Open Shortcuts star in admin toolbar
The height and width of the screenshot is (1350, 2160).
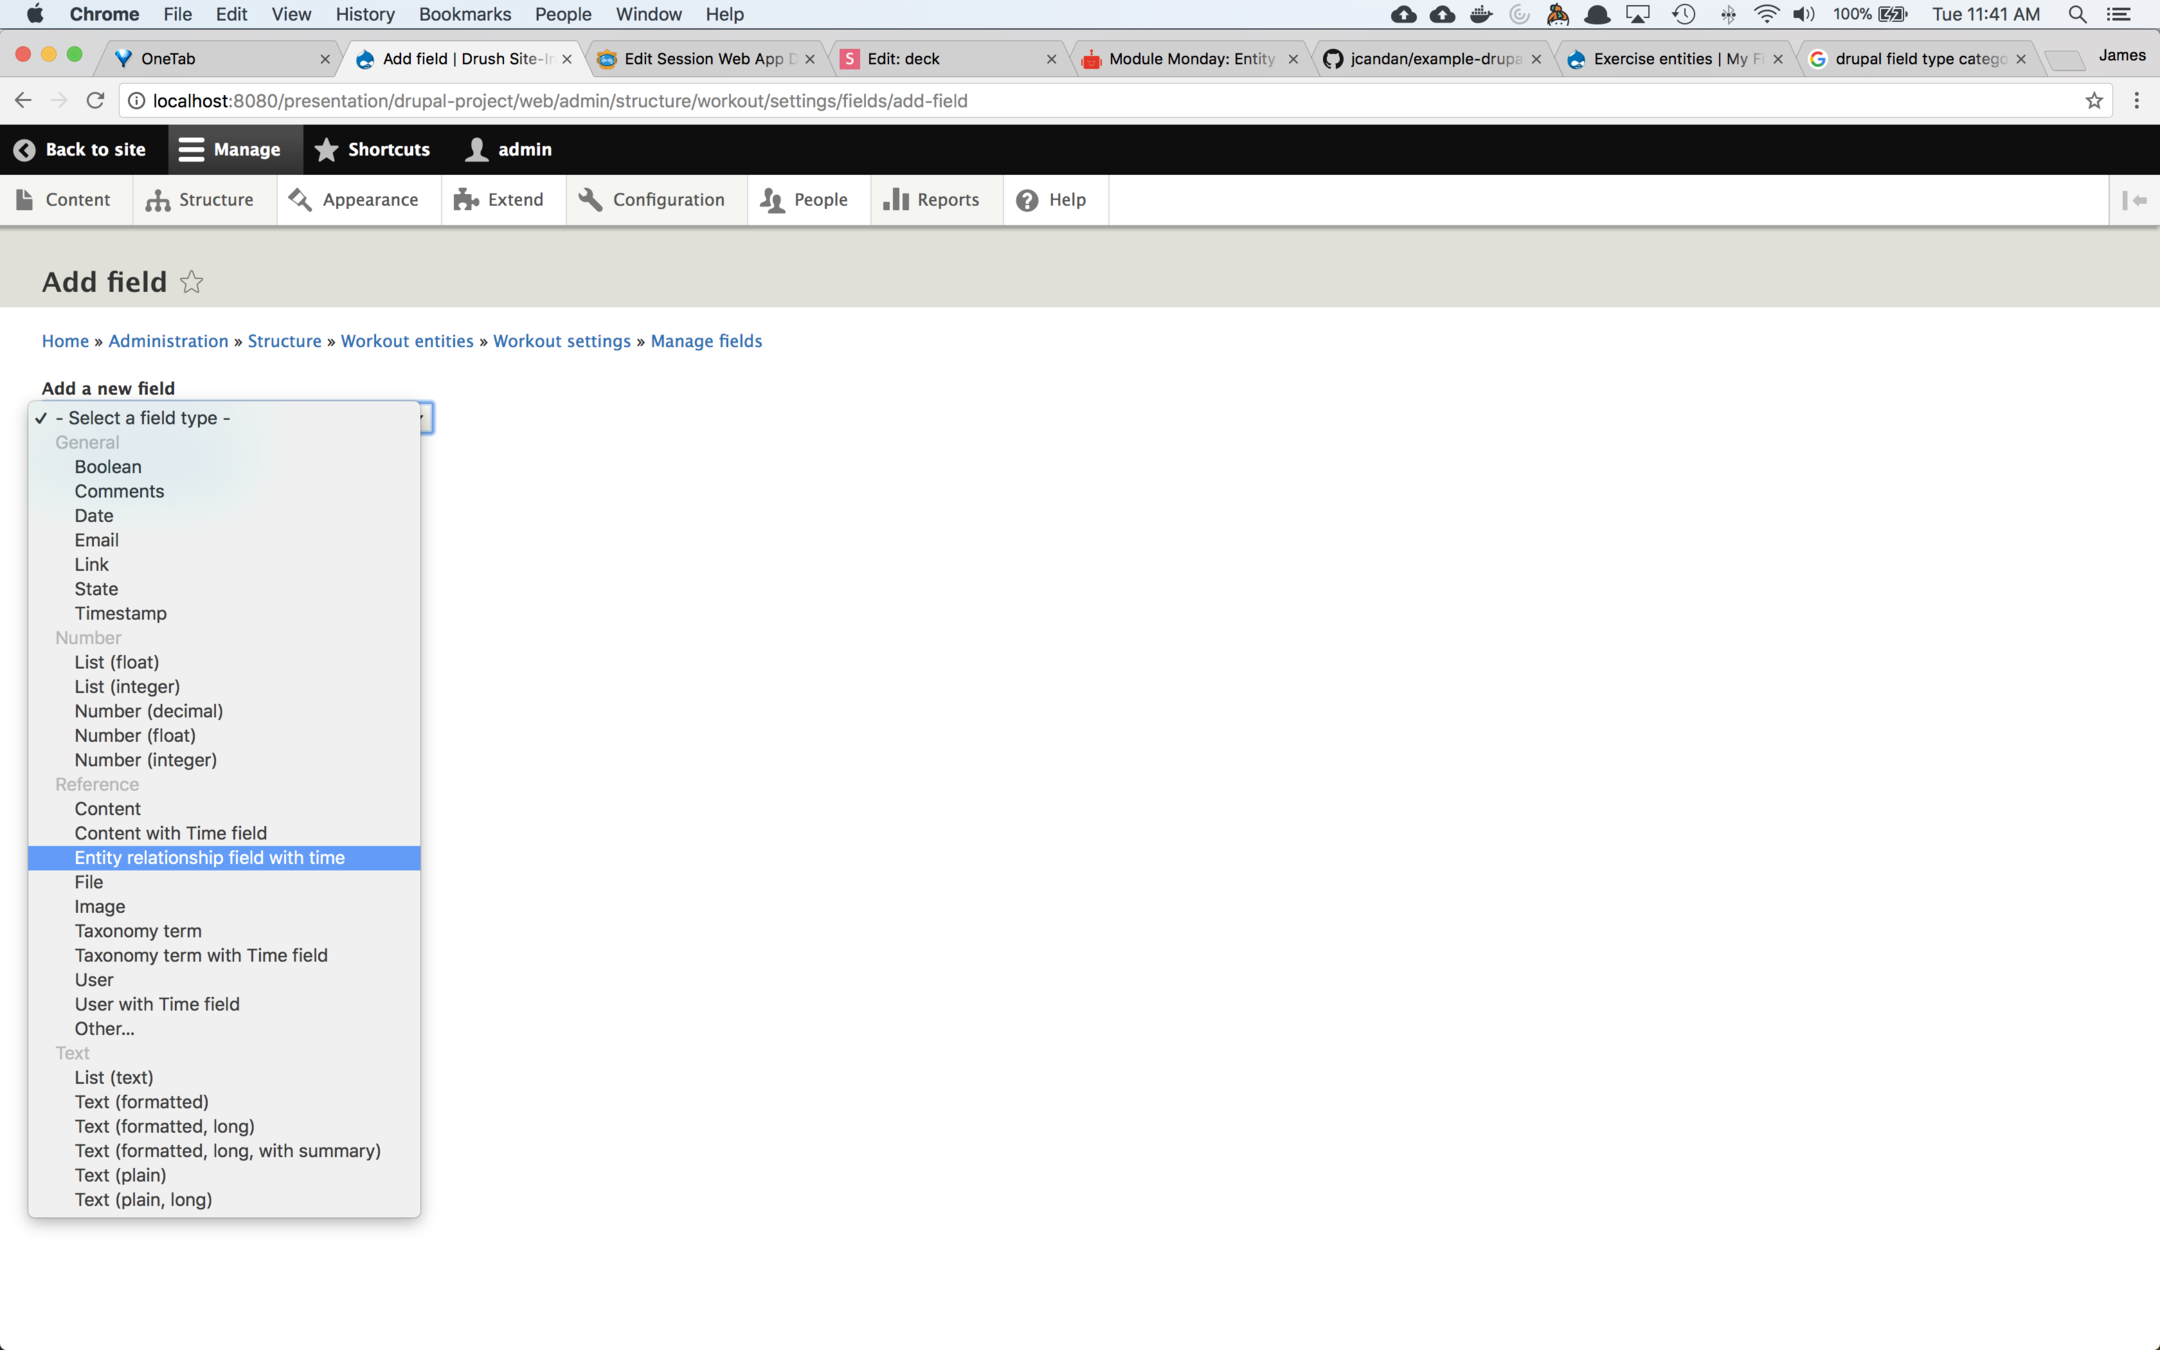click(x=372, y=150)
